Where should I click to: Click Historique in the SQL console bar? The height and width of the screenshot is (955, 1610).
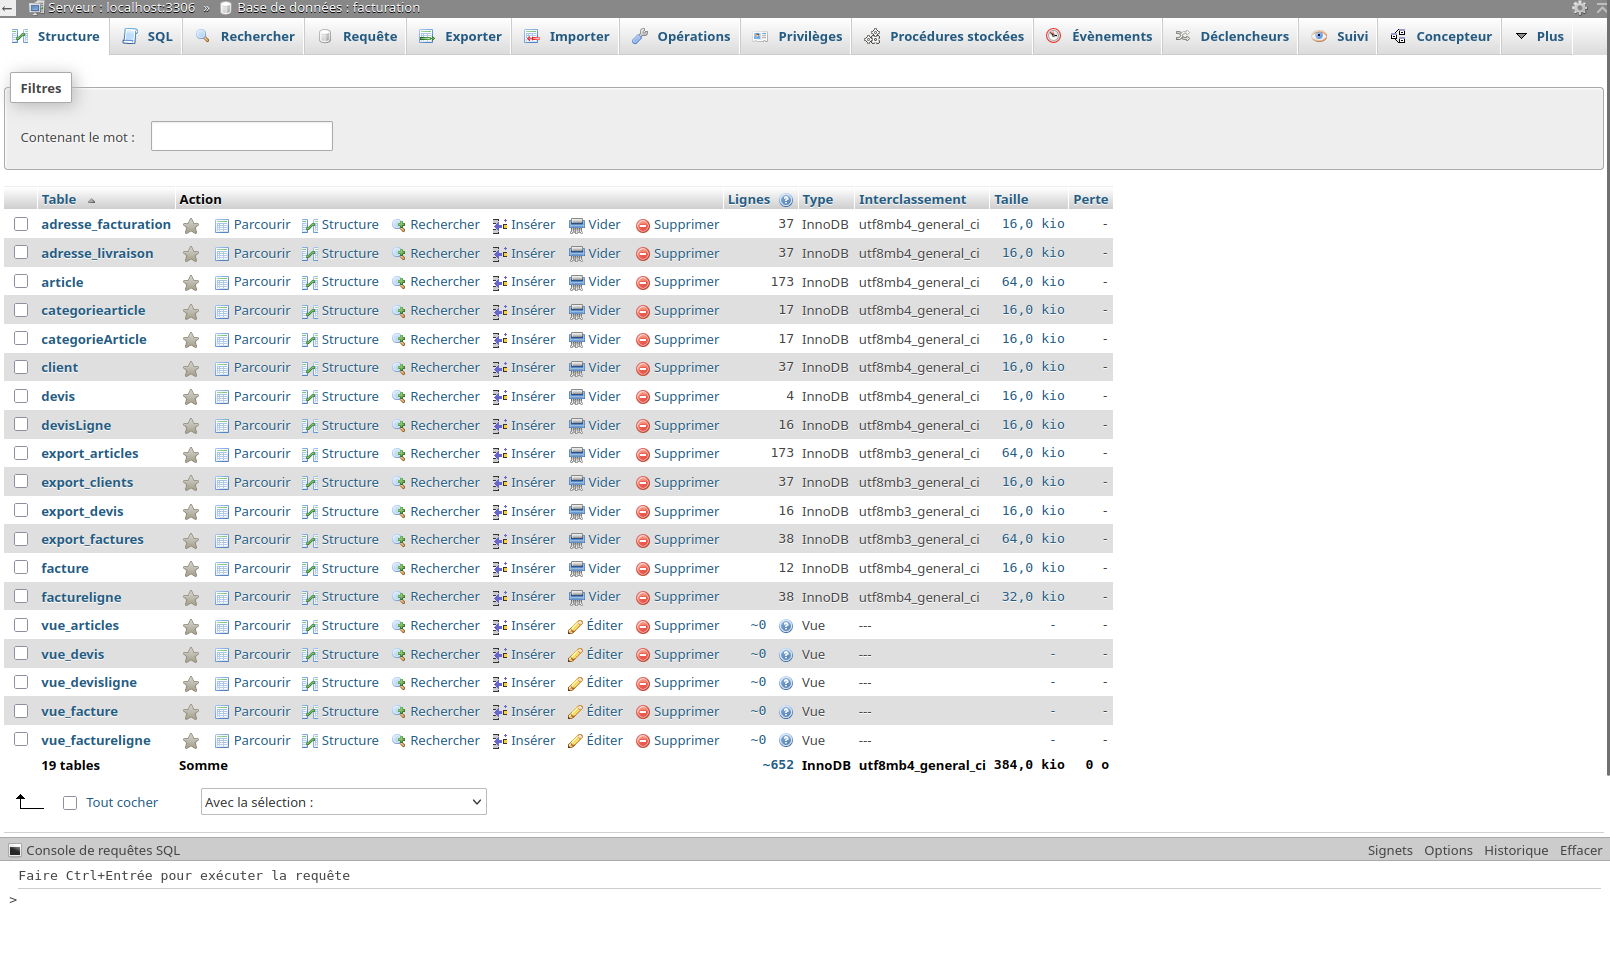[x=1515, y=850]
